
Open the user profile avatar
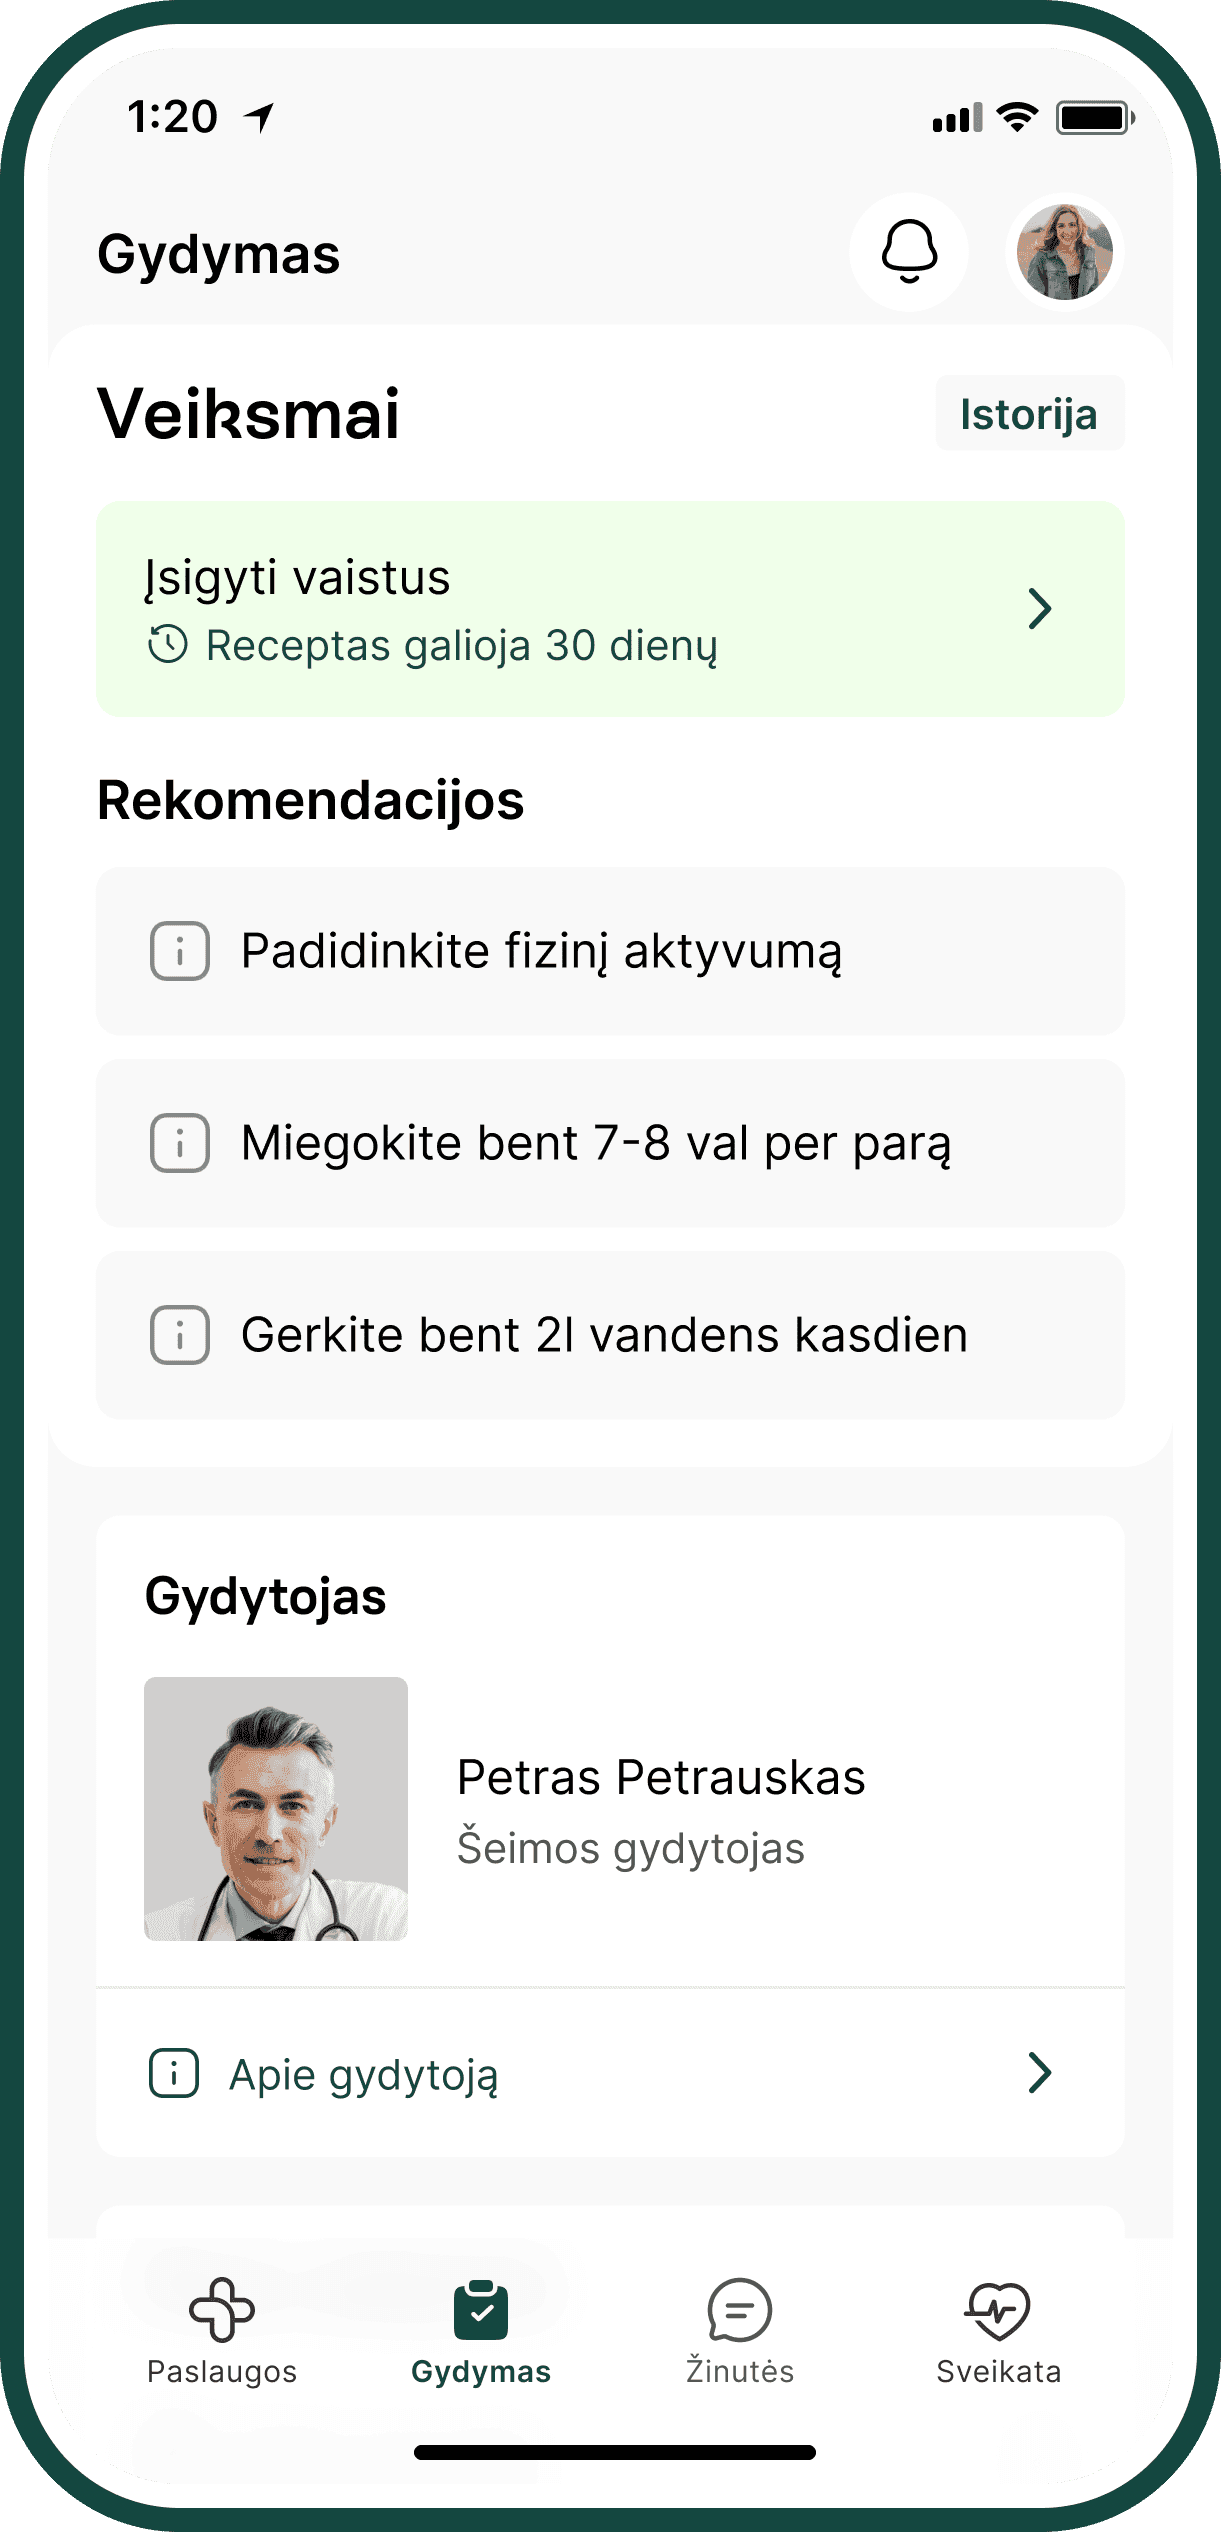[x=1064, y=252]
